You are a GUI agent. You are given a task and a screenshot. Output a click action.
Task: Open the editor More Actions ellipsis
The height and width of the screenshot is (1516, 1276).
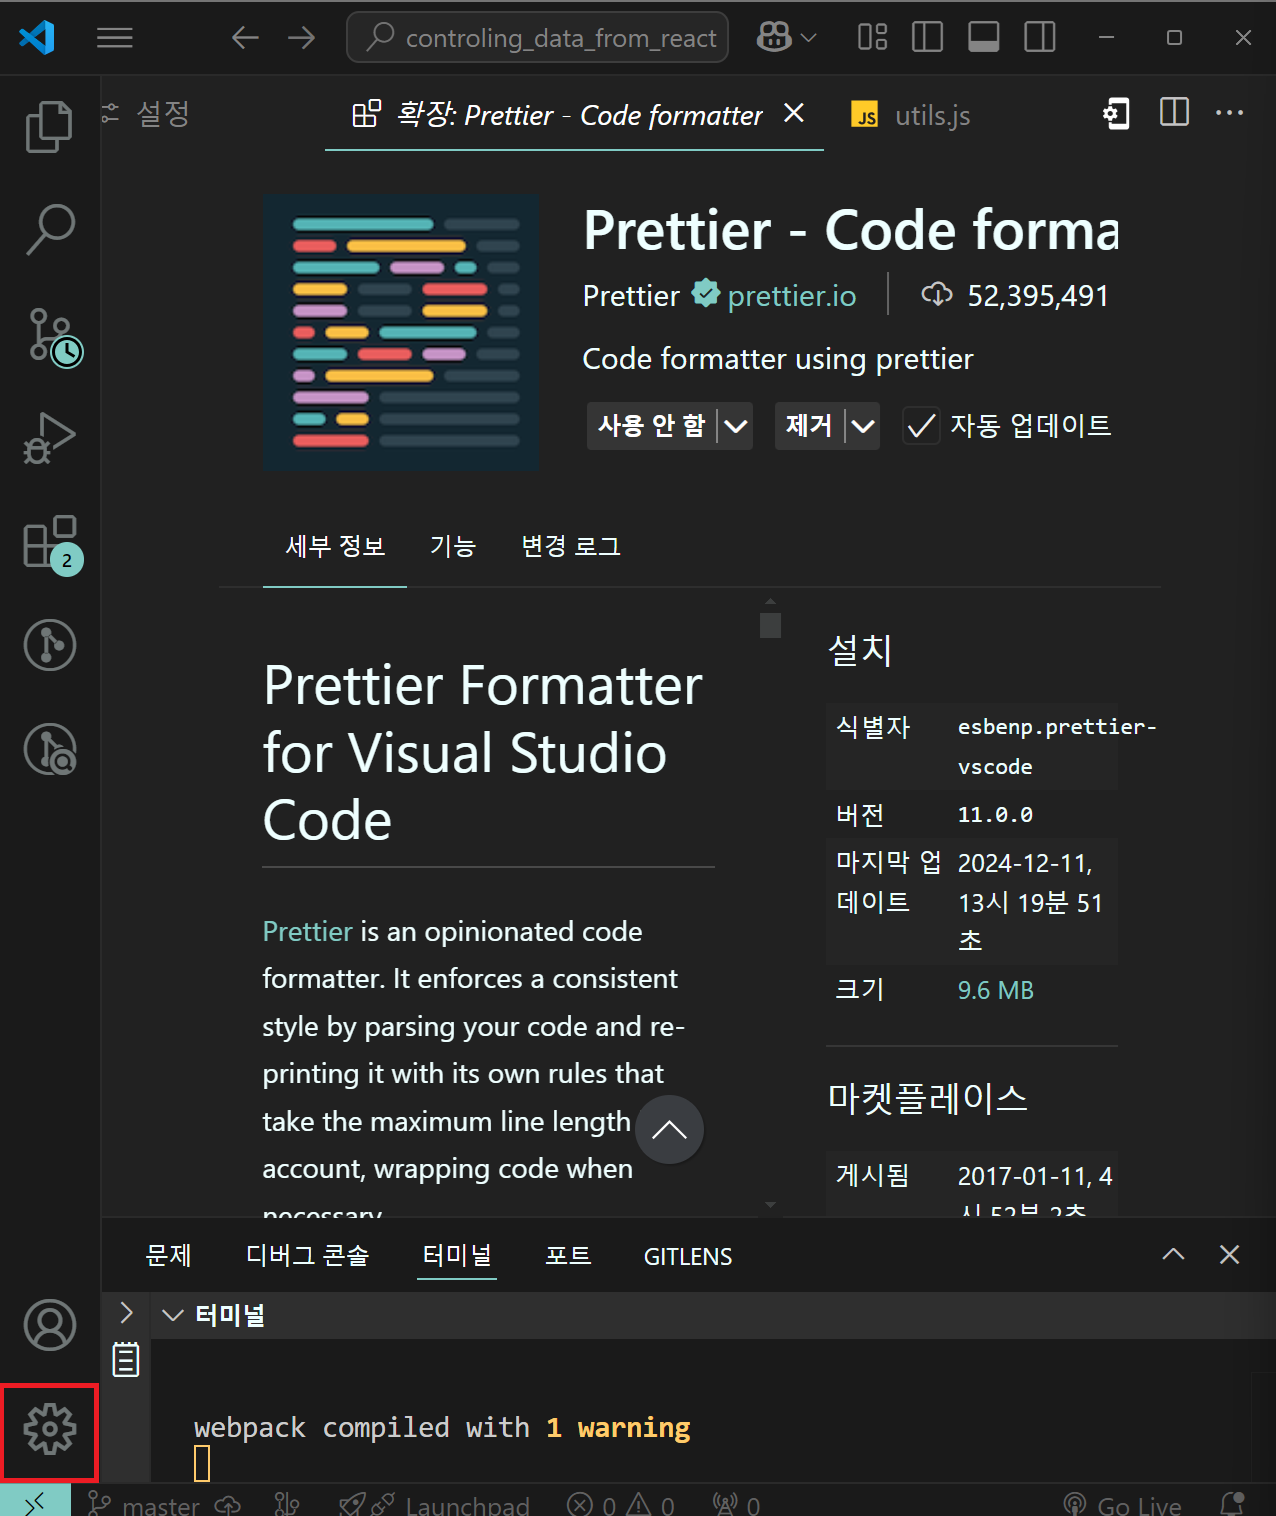1229,113
